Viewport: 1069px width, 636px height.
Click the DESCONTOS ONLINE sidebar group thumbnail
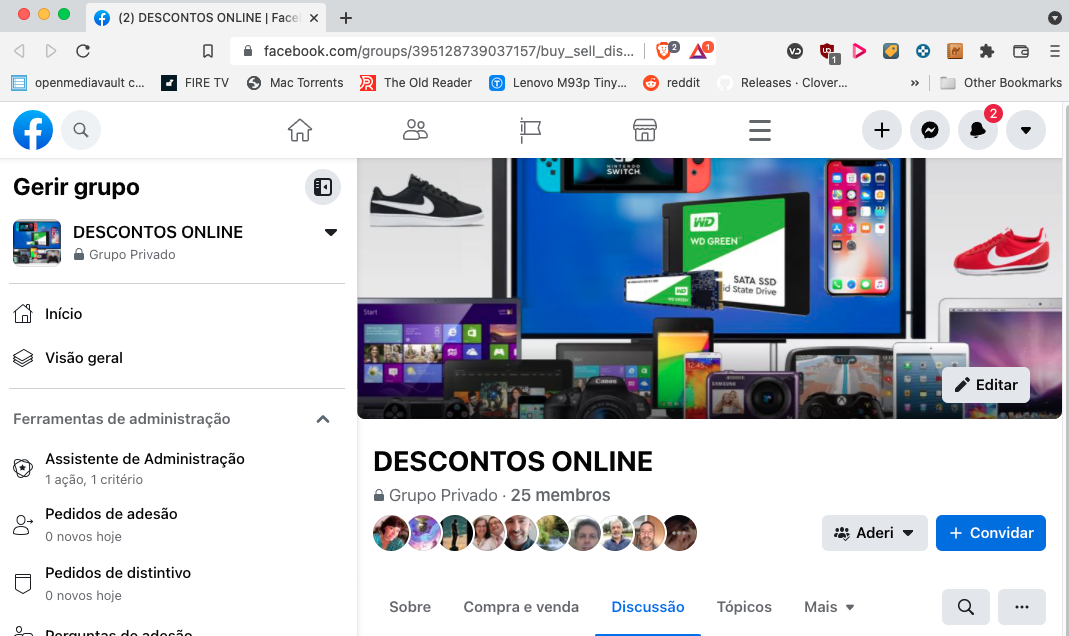(x=37, y=242)
